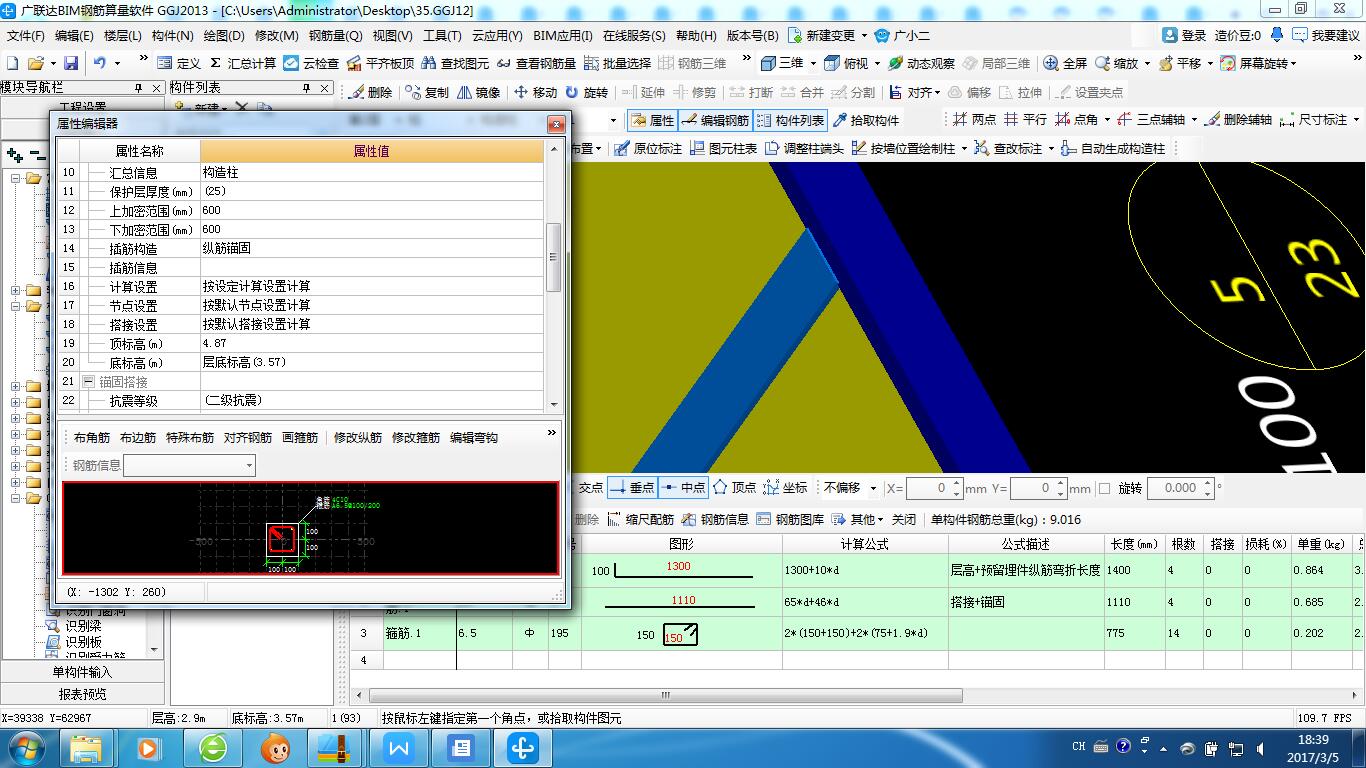Screen dimensions: 1366x768
Task: Open 查看钢筋量 rebar quantity view
Action: tap(537, 63)
